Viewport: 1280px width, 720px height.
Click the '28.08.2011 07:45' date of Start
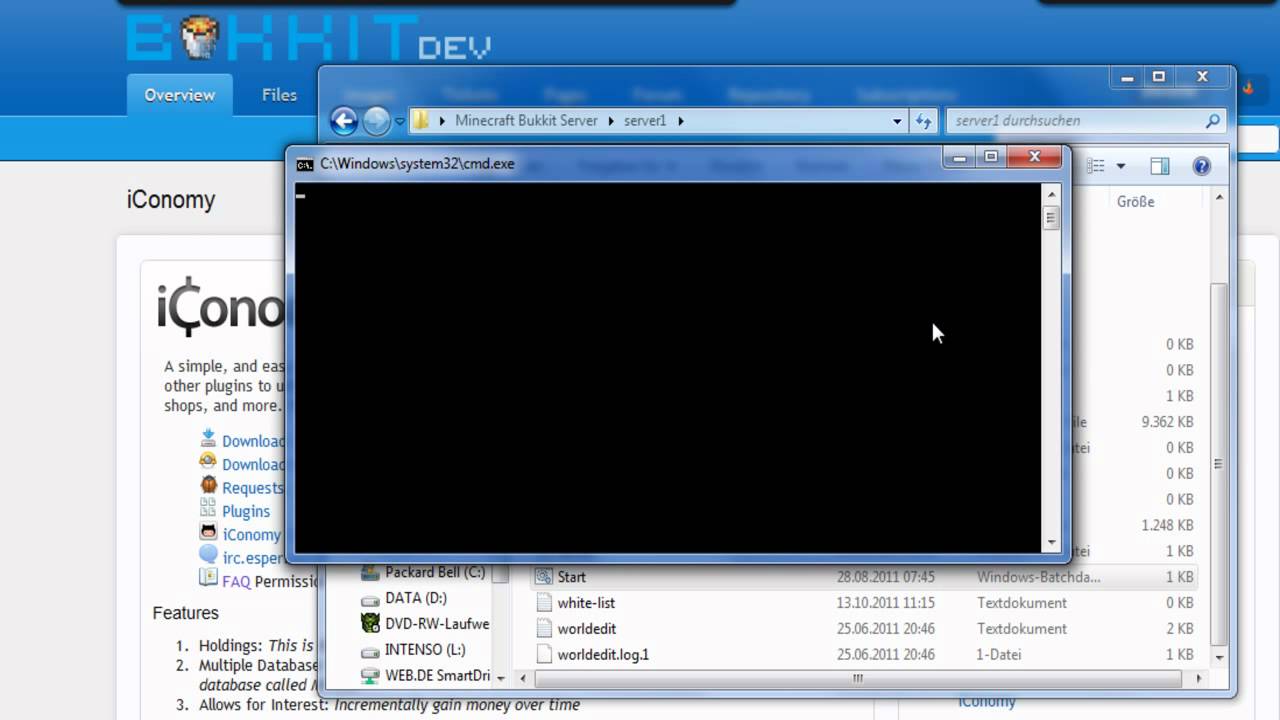[886, 577]
